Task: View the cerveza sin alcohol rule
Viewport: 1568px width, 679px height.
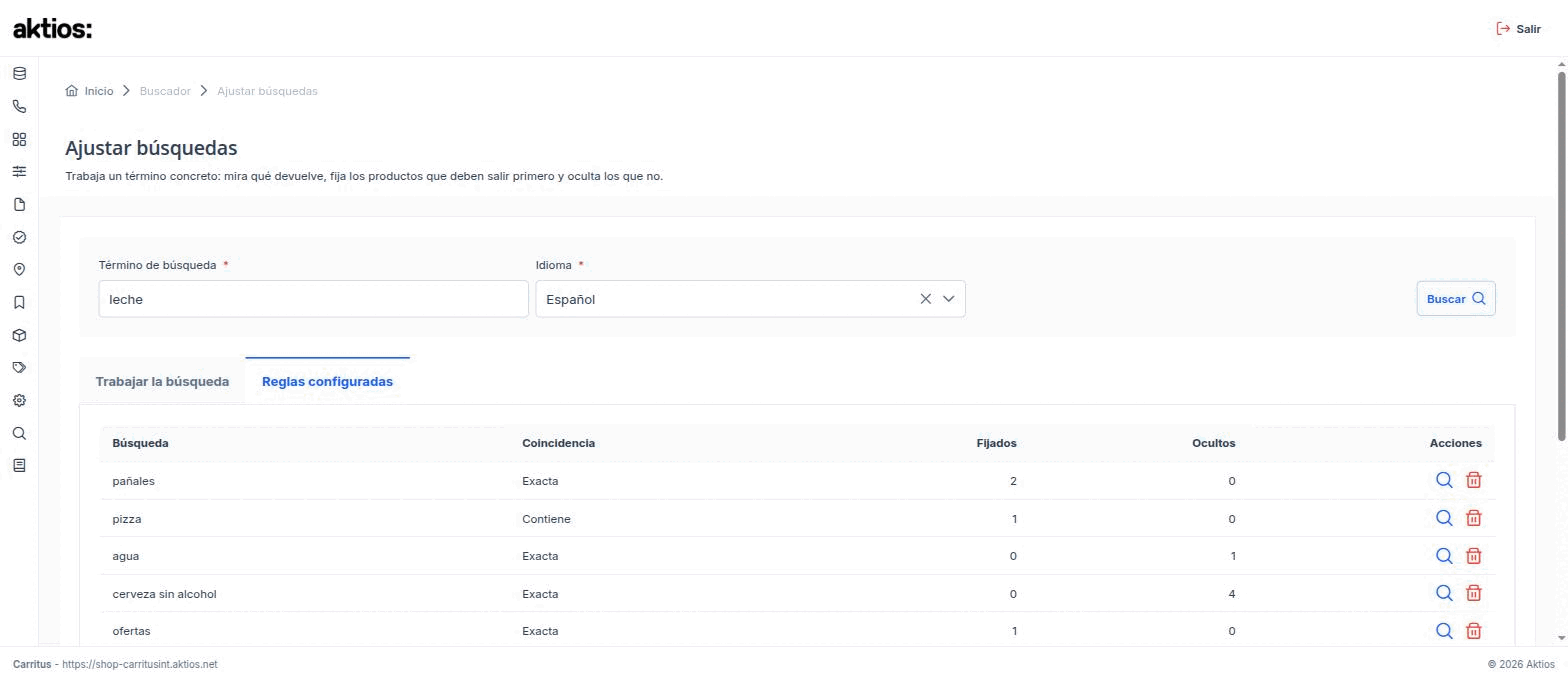Action: coord(1444,593)
